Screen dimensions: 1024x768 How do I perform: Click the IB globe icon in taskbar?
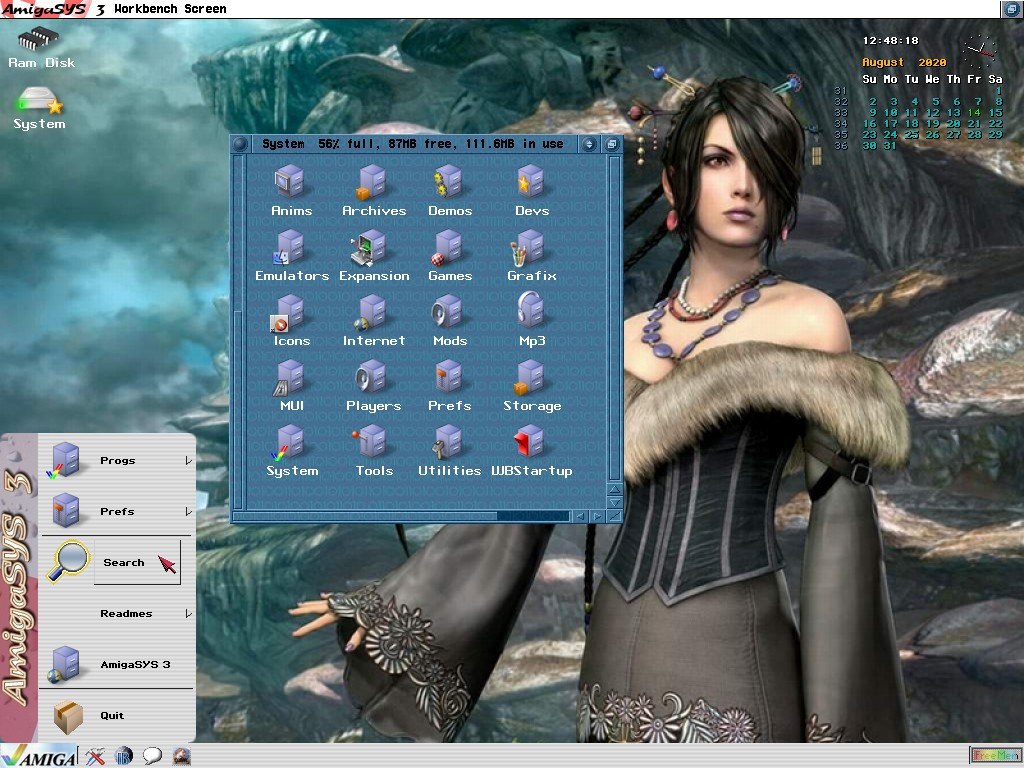pyautogui.click(x=123, y=756)
